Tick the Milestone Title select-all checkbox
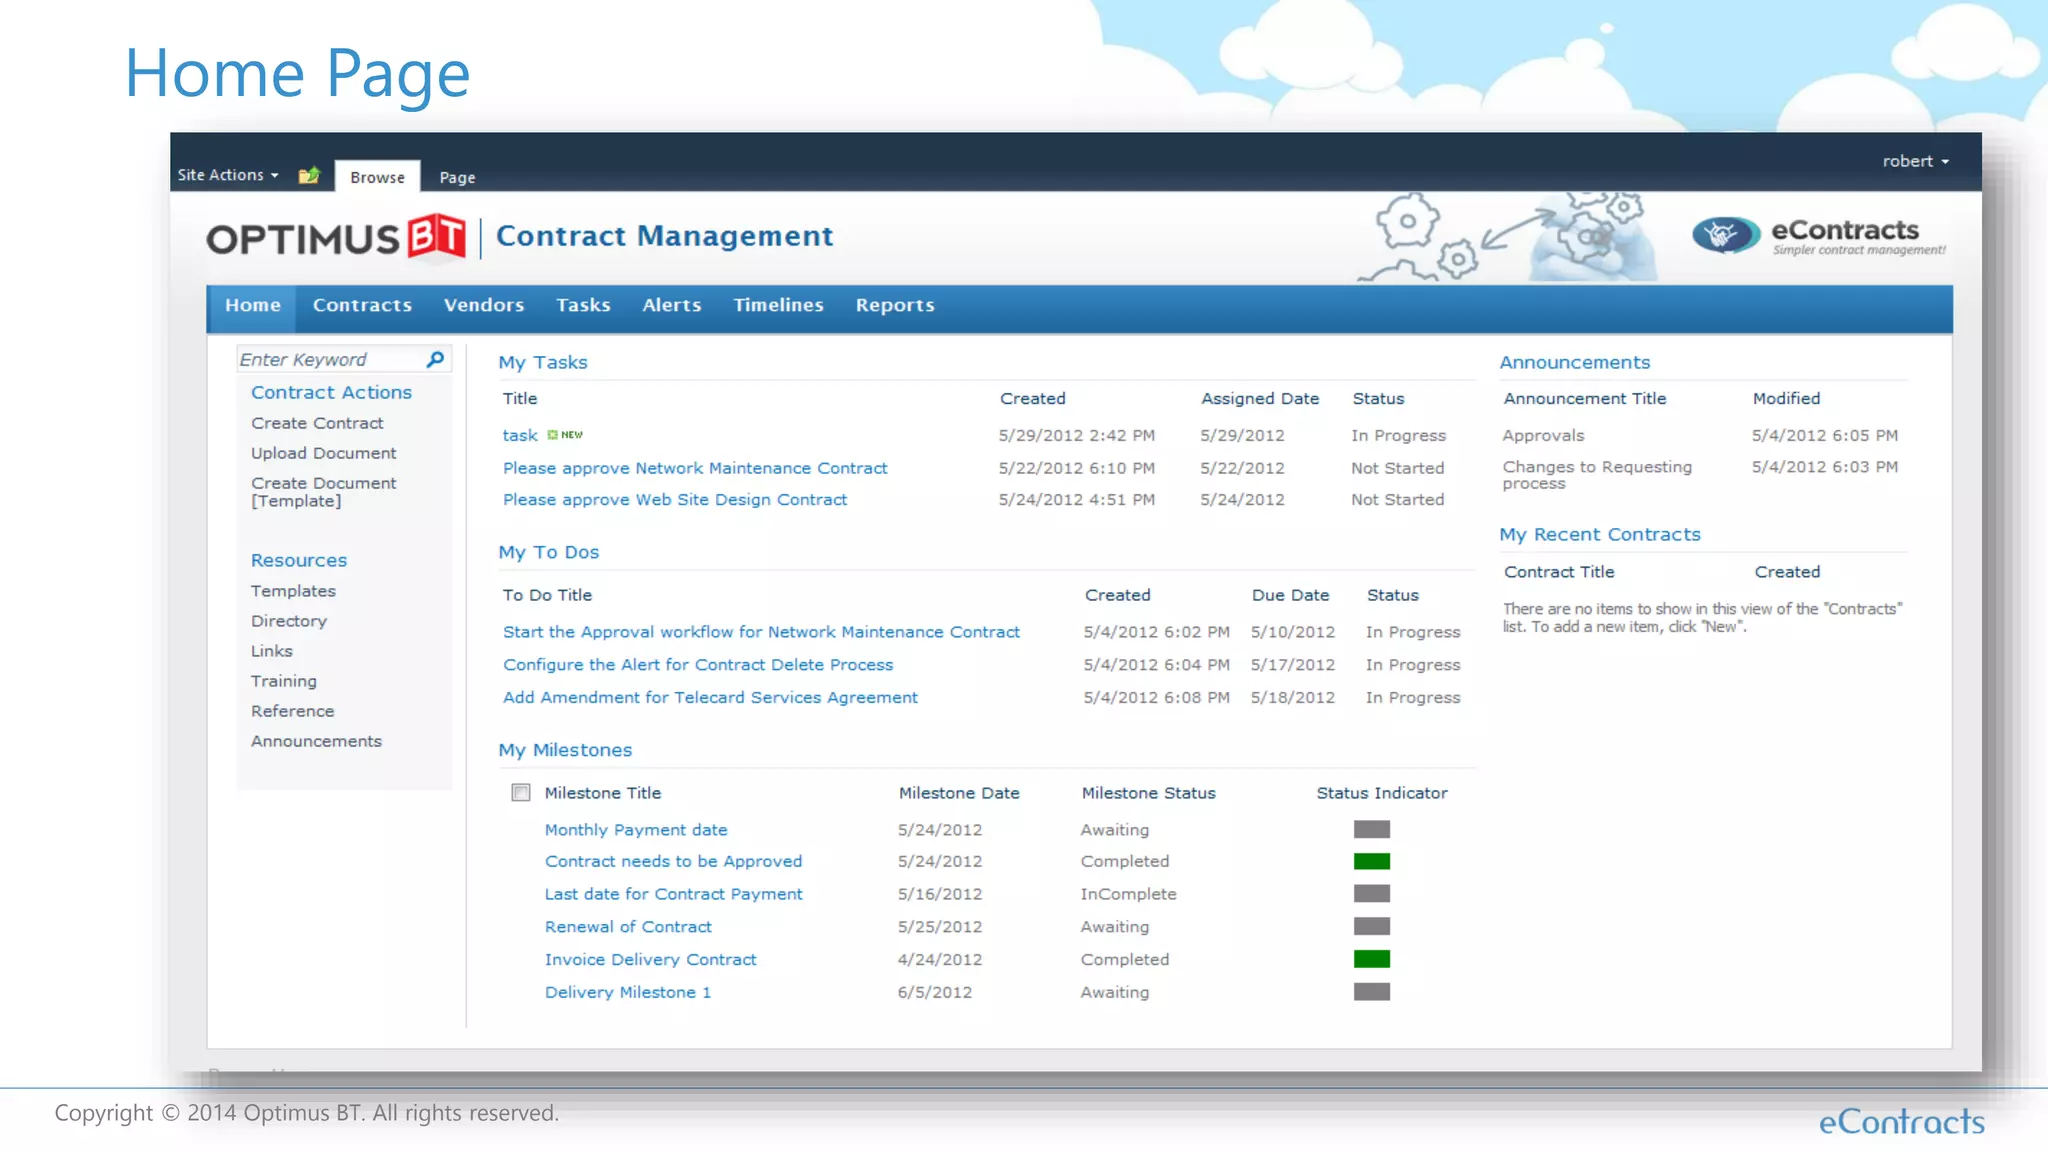2048x1152 pixels. pyautogui.click(x=520, y=793)
